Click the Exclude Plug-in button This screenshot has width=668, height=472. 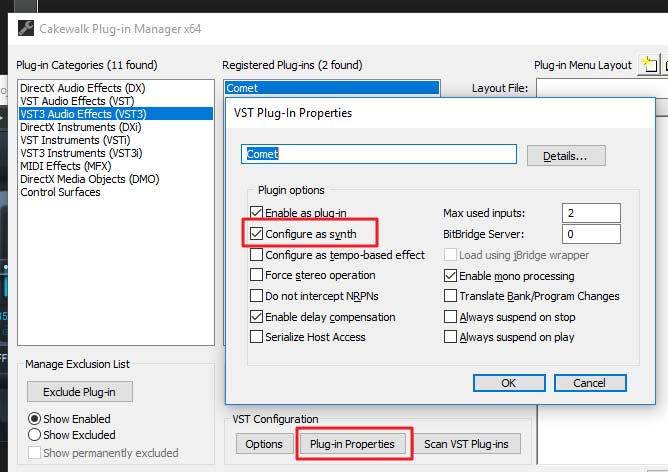click(79, 391)
